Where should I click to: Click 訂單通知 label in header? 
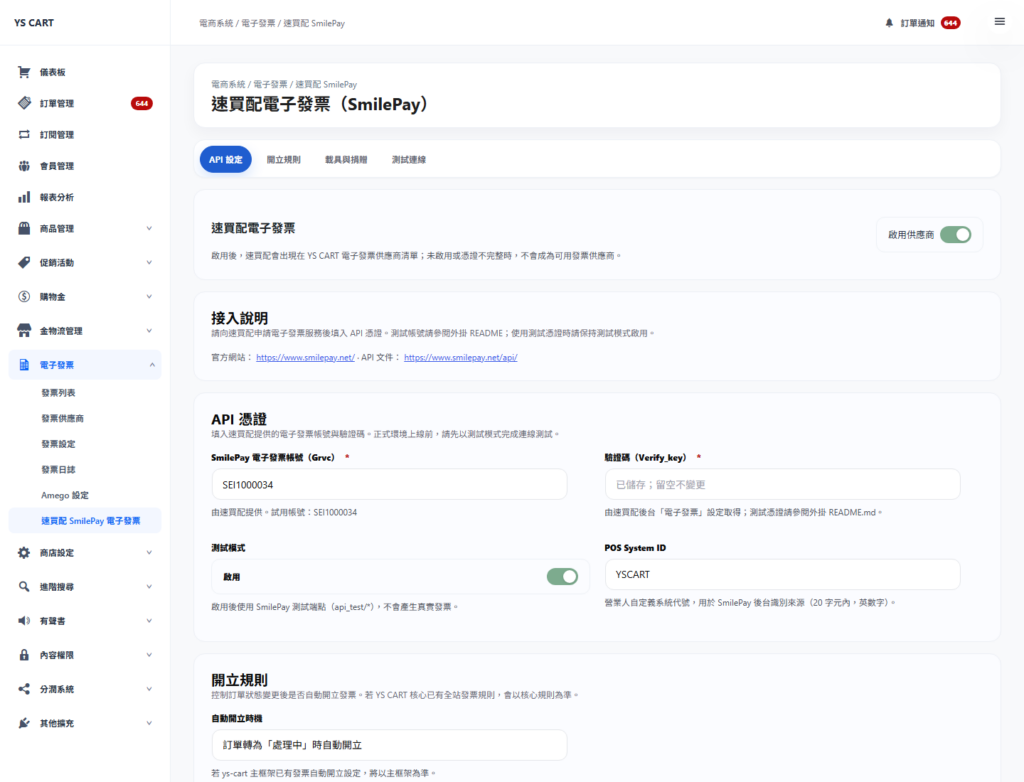(918, 23)
